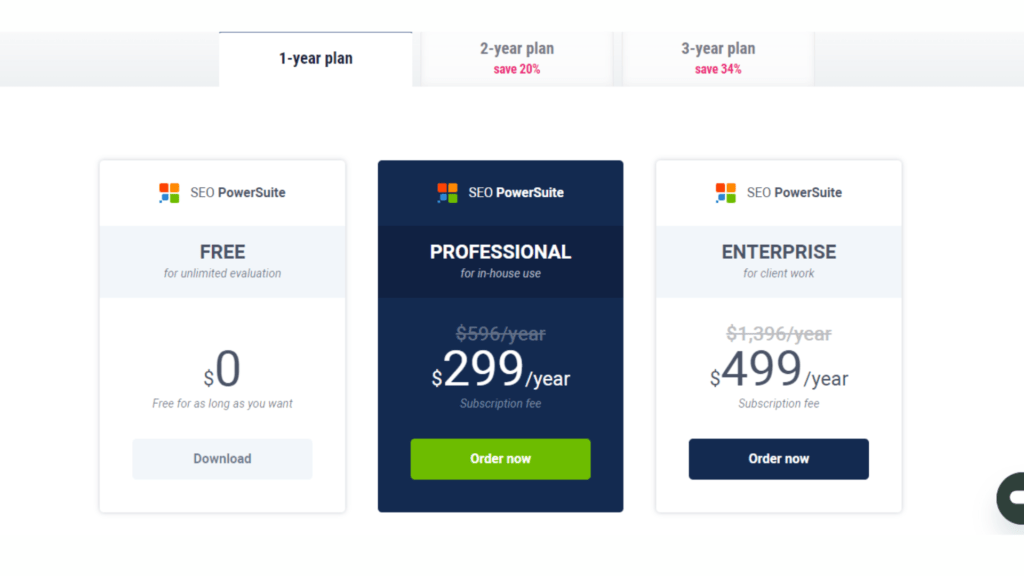
Task: Click the FREE plan title
Action: [x=222, y=252]
